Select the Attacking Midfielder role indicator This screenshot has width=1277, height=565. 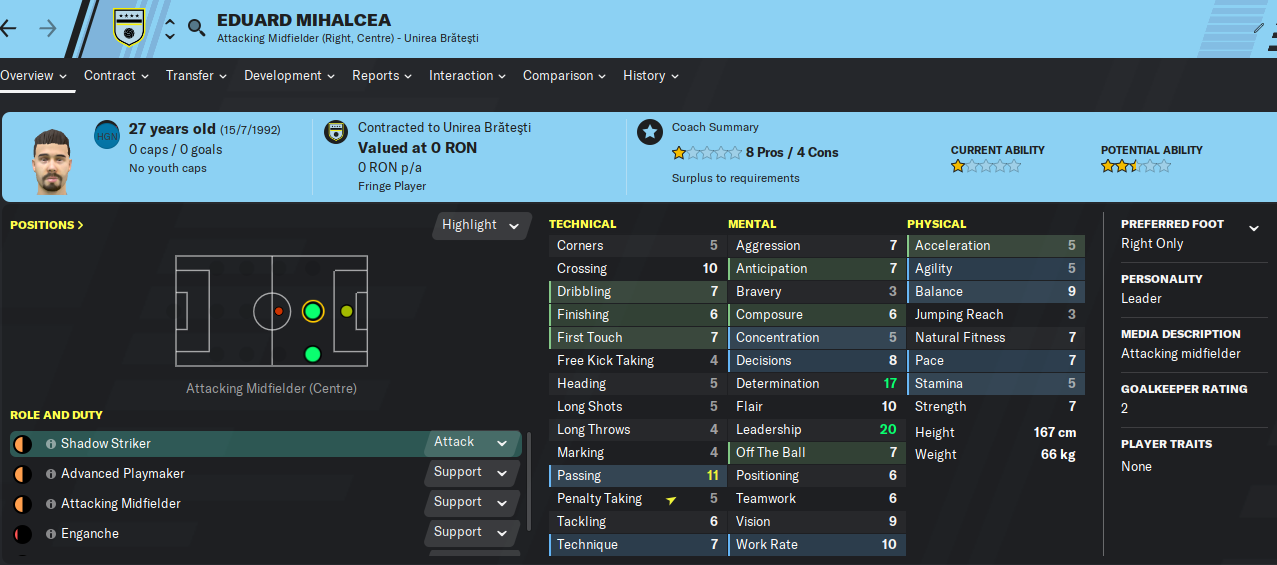point(22,504)
